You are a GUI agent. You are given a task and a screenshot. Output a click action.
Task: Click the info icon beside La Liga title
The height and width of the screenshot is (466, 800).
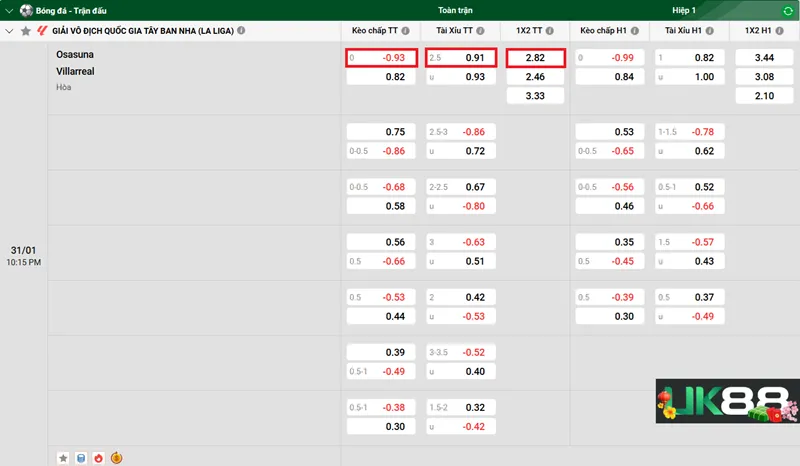pyautogui.click(x=241, y=31)
